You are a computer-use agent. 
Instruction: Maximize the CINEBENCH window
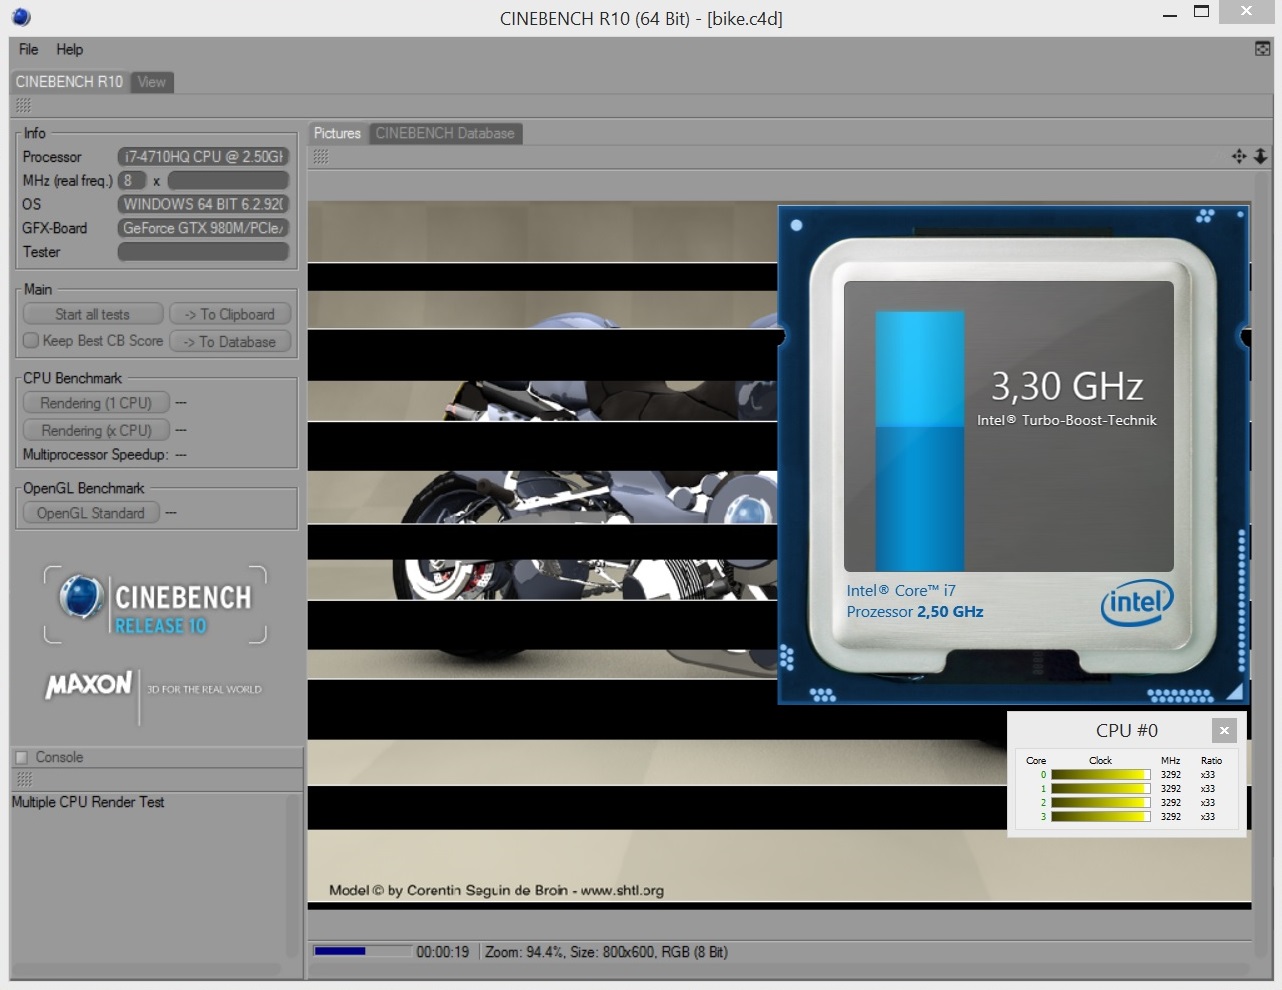1202,12
